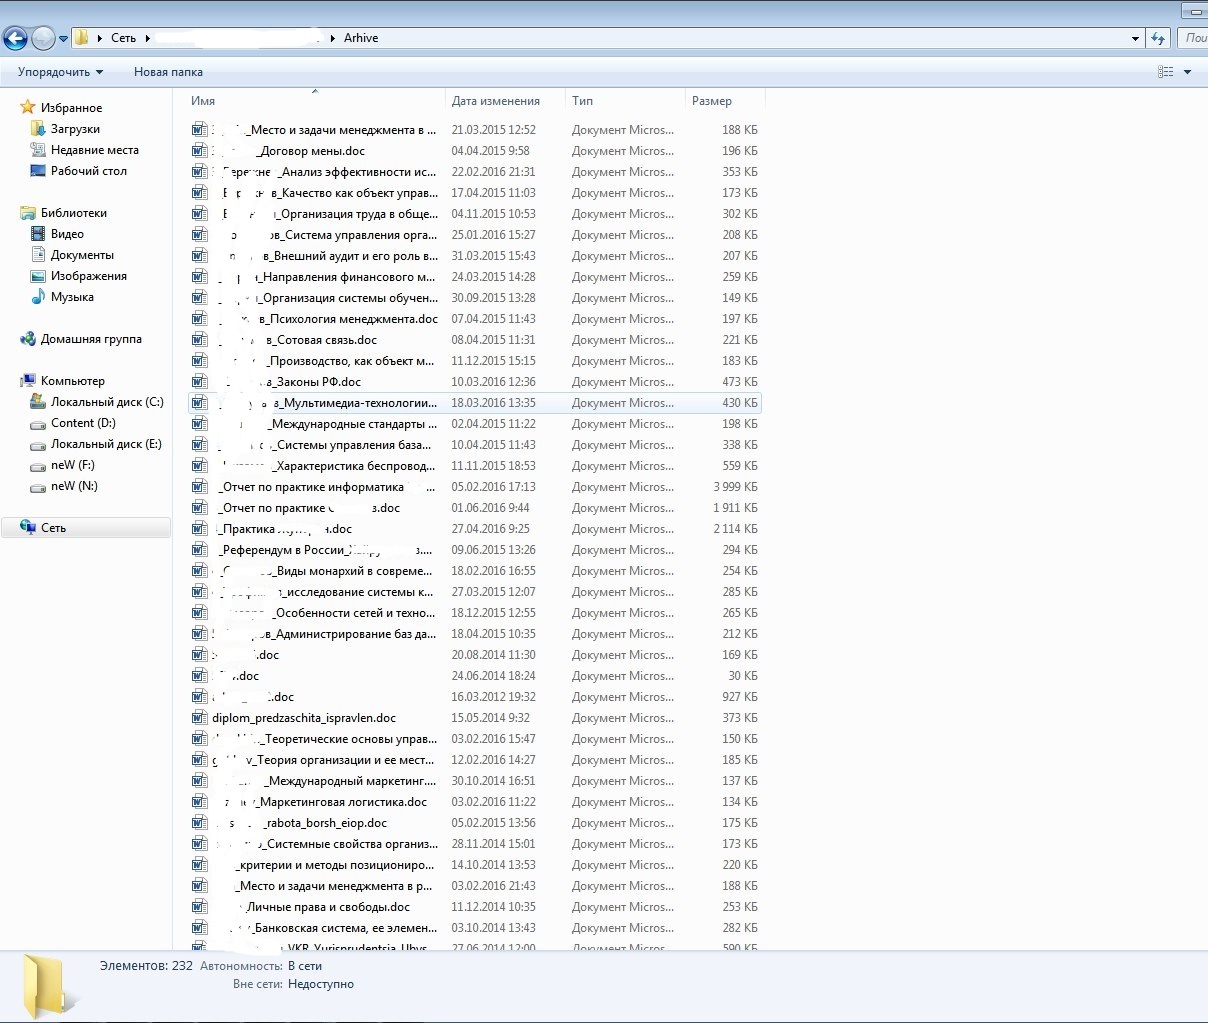Open Content (D:) drive icon
The height and width of the screenshot is (1023, 1208).
click(x=38, y=423)
